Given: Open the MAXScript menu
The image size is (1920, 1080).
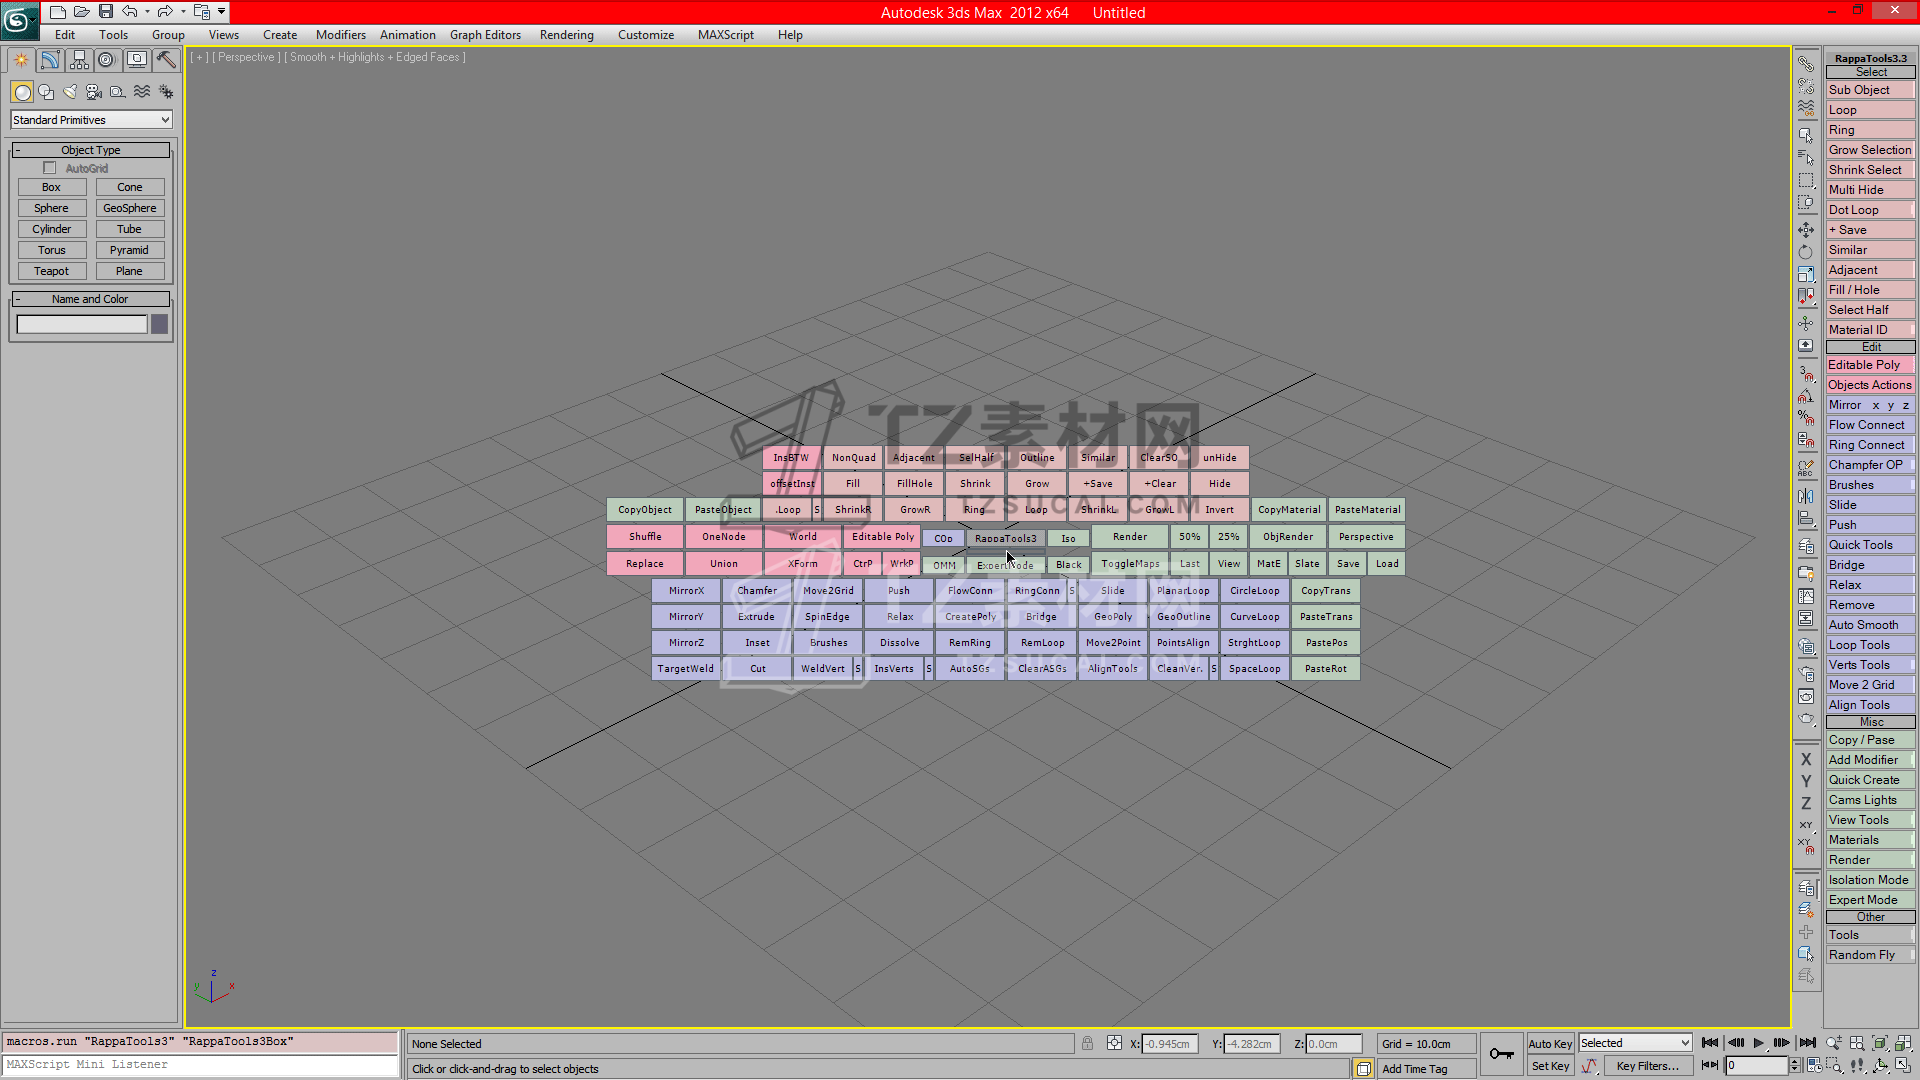Looking at the screenshot, I should coord(726,35).
